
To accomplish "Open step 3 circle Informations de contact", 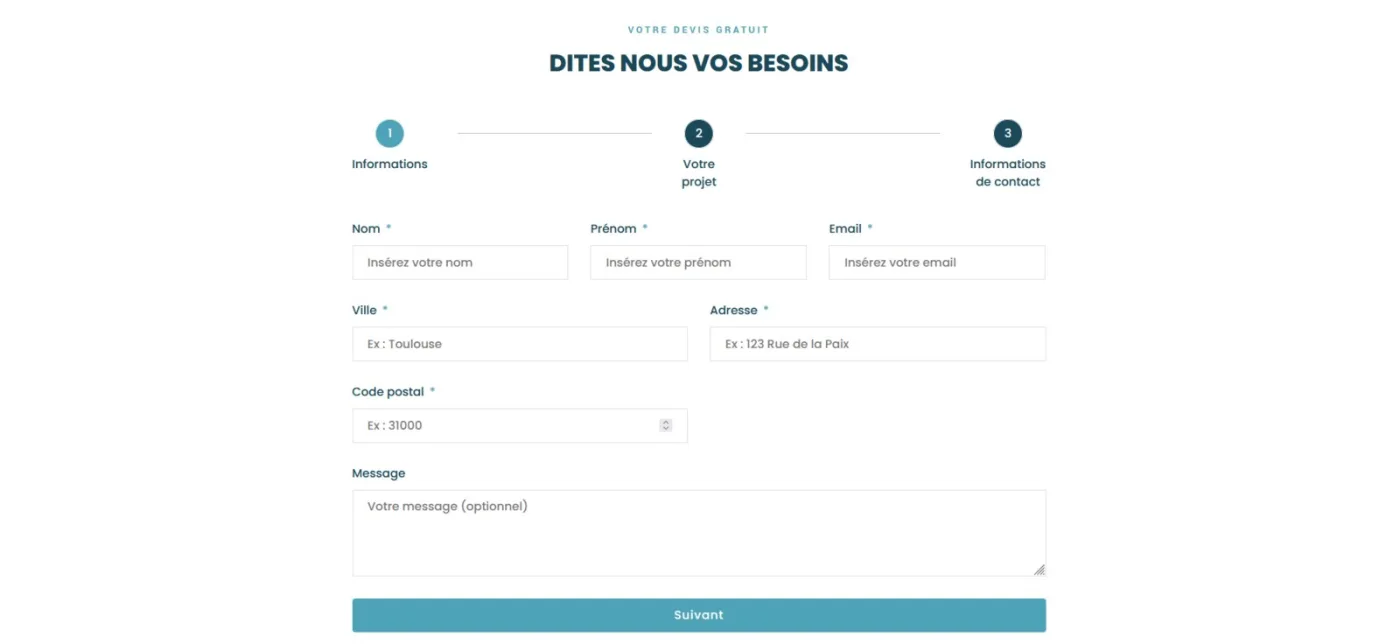I will pyautogui.click(x=1007, y=133).
